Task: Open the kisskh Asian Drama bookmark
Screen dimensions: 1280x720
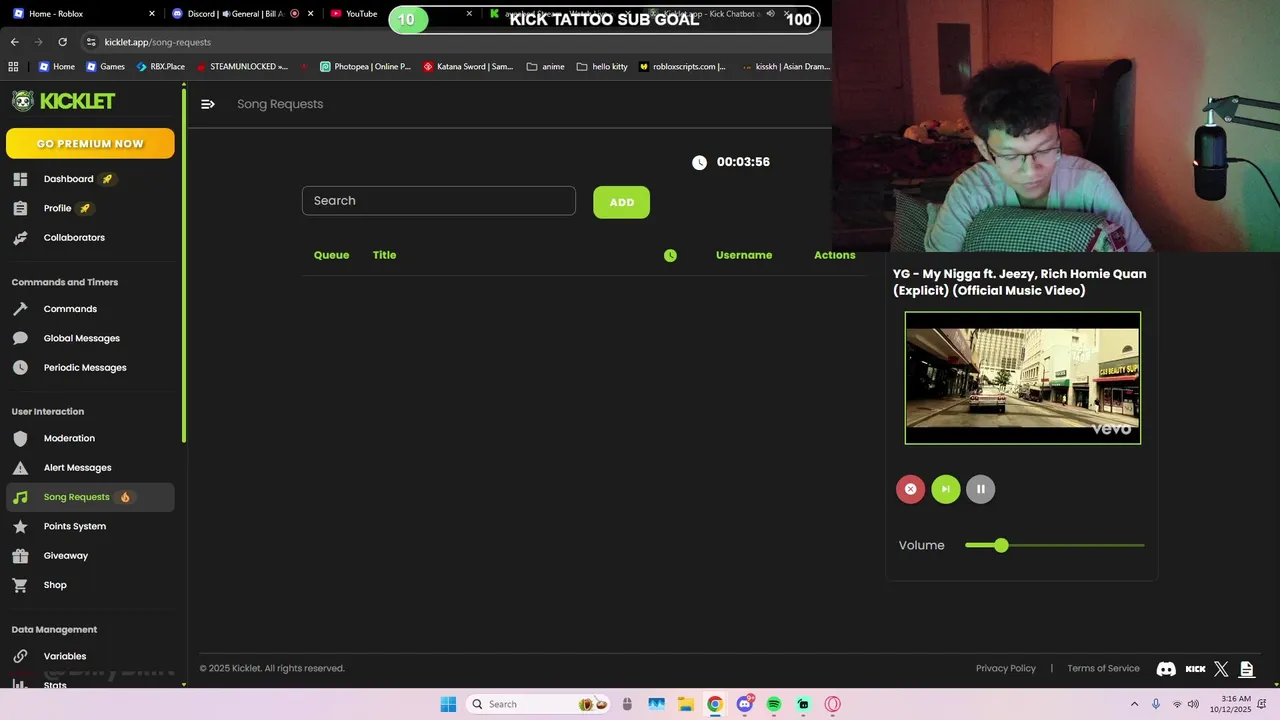Action: (x=786, y=67)
